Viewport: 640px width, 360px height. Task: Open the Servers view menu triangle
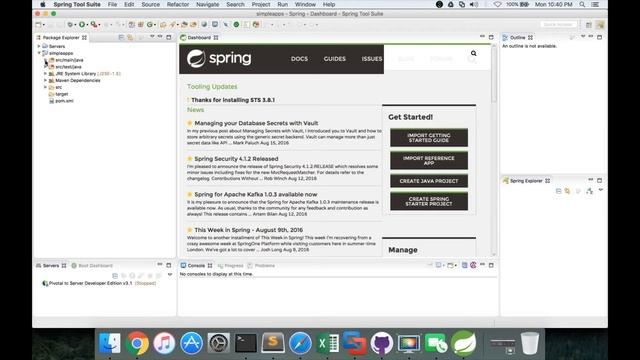click(170, 275)
